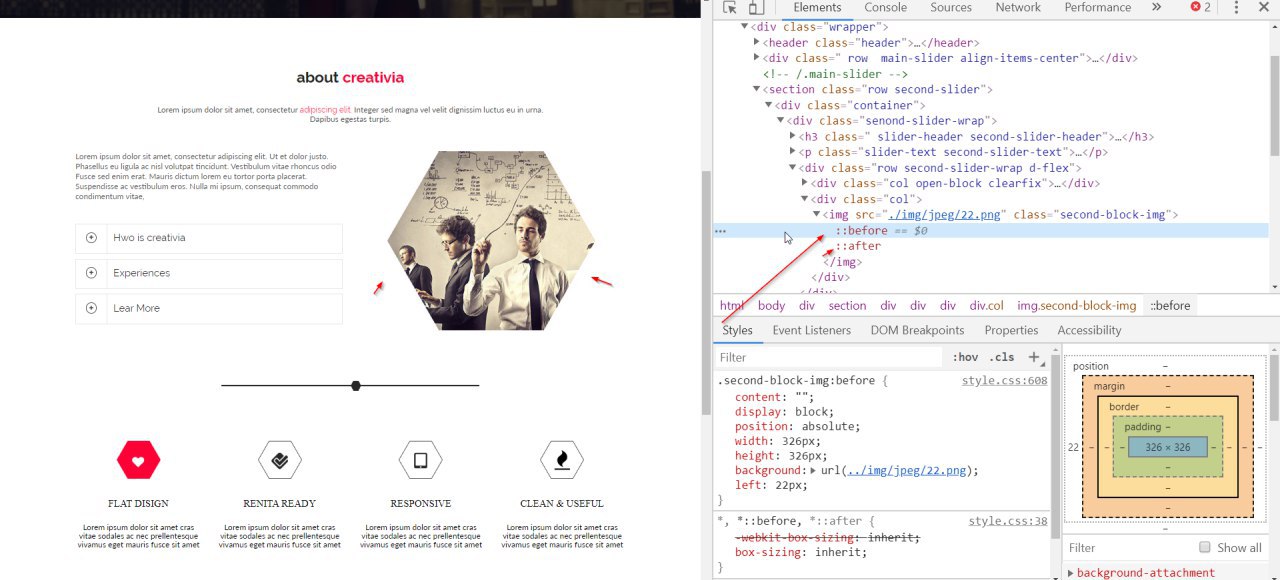Viewport: 1280px width, 580px height.
Task: Click the Clean & Useful flame icon
Action: coord(562,460)
